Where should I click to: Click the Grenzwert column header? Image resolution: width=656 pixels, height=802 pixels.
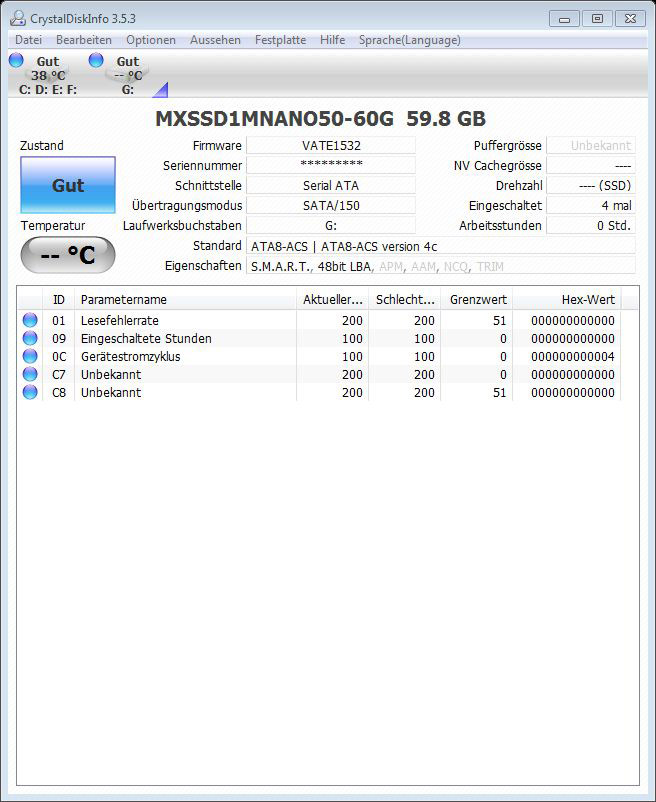click(x=477, y=300)
